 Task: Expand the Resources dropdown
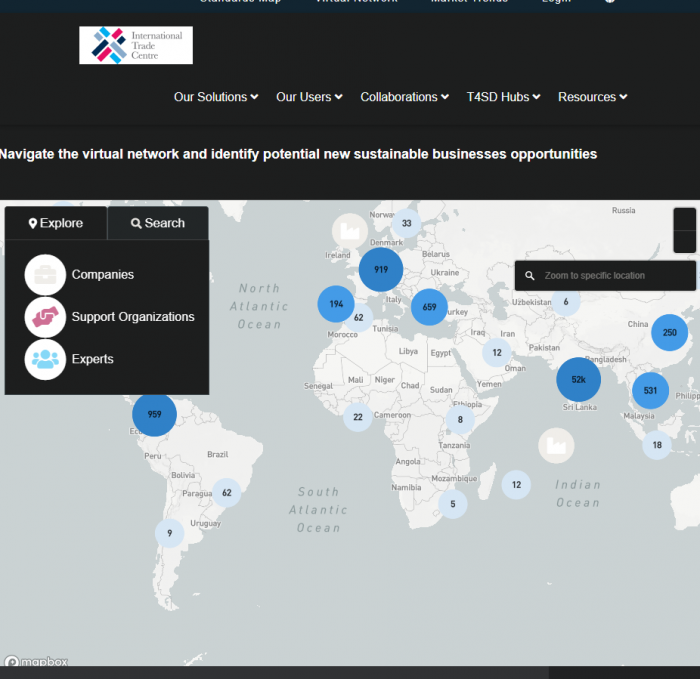point(592,97)
